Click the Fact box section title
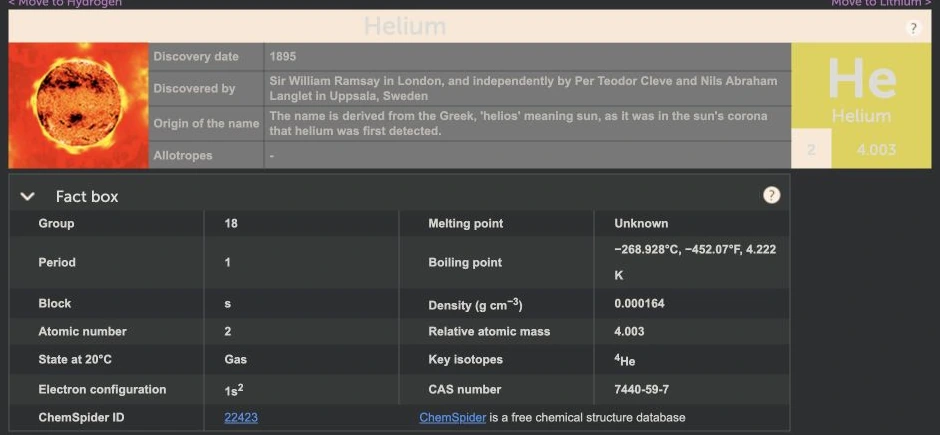Screen dimensions: 940x435 [x=87, y=197]
